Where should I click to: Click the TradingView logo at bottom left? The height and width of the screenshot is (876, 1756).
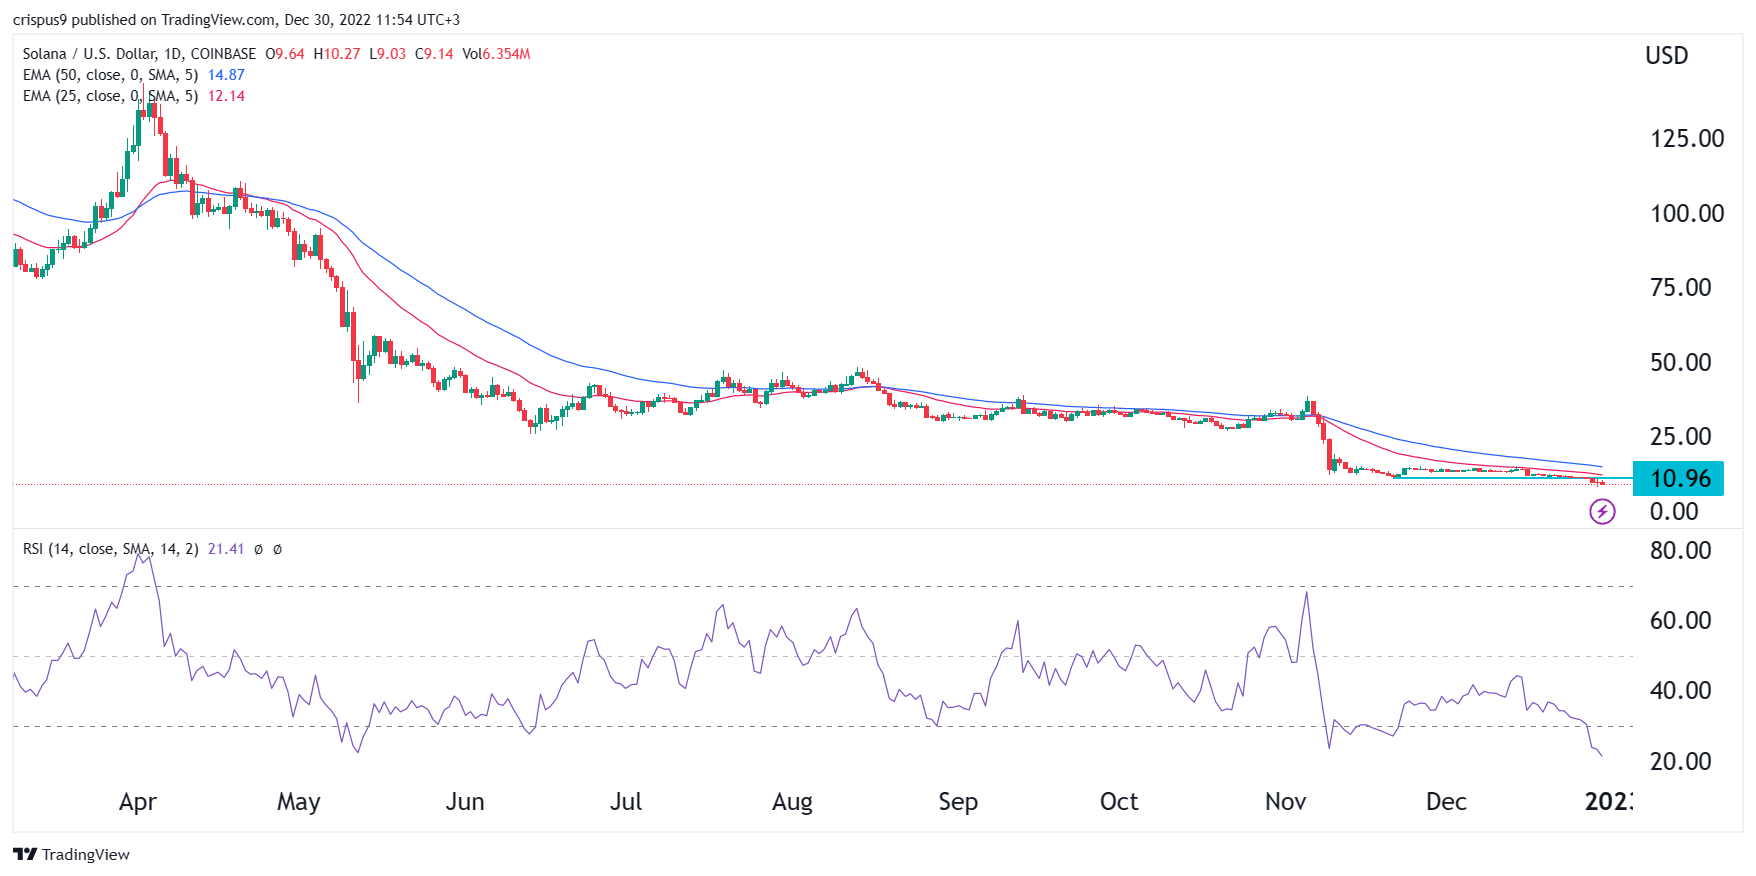71,854
